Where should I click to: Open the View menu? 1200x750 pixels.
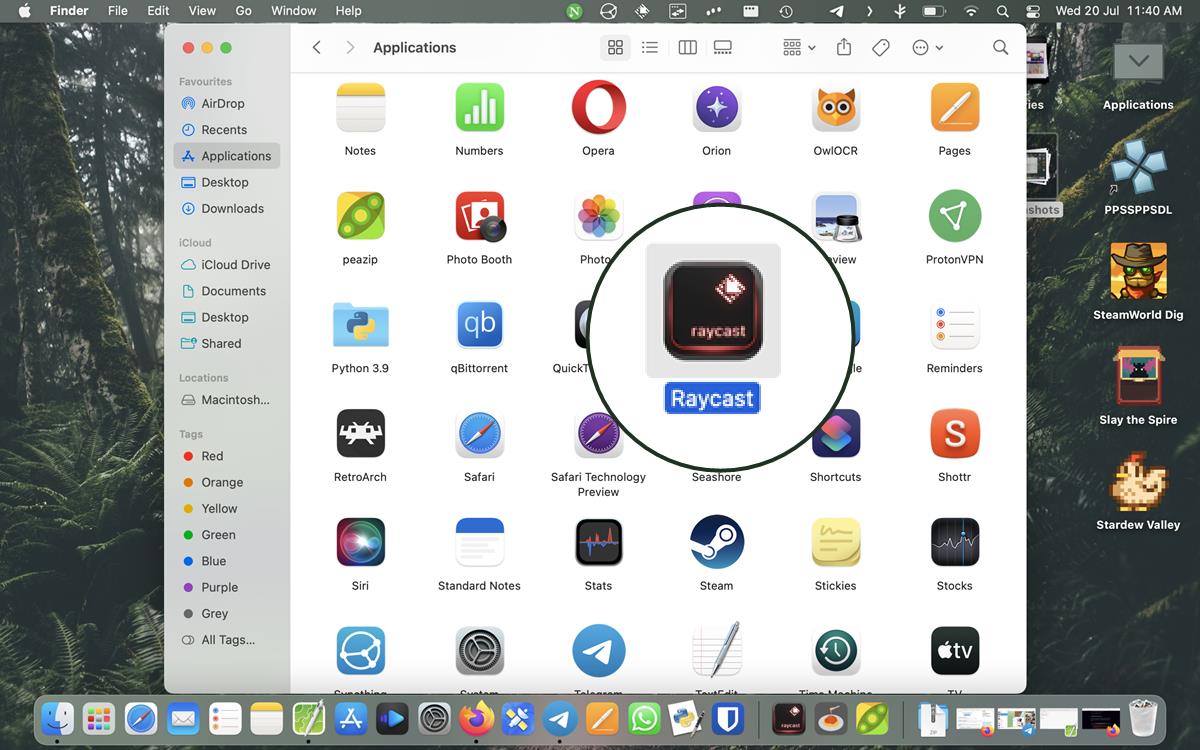pos(202,11)
